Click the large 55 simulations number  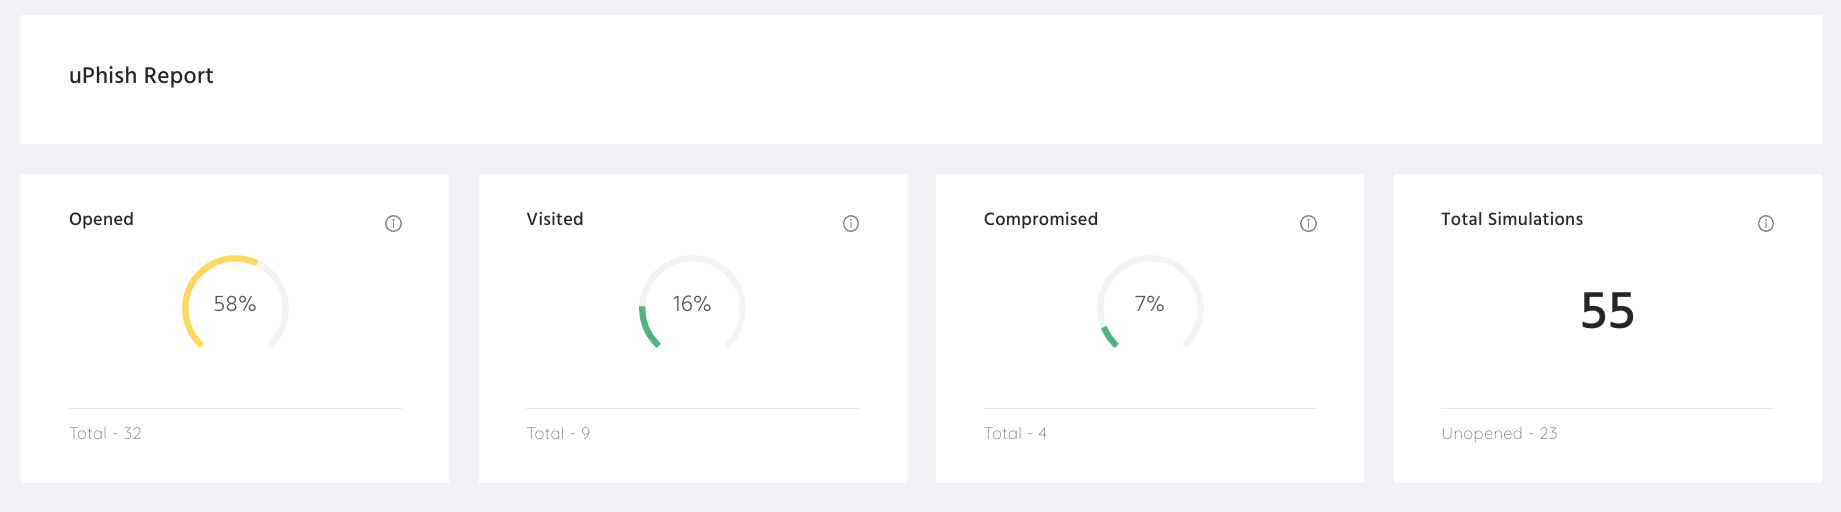tap(1607, 310)
